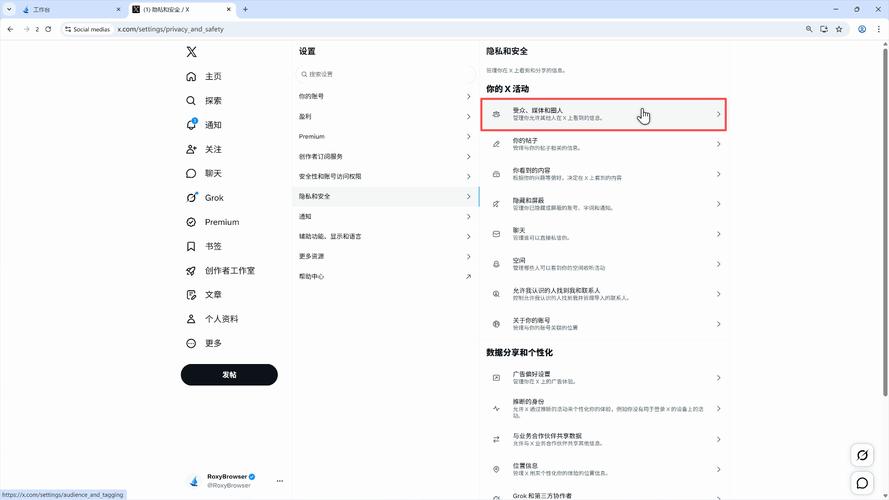The image size is (889, 500).
Task: Click the pencil icon beside 你的帖子
Action: tap(496, 144)
